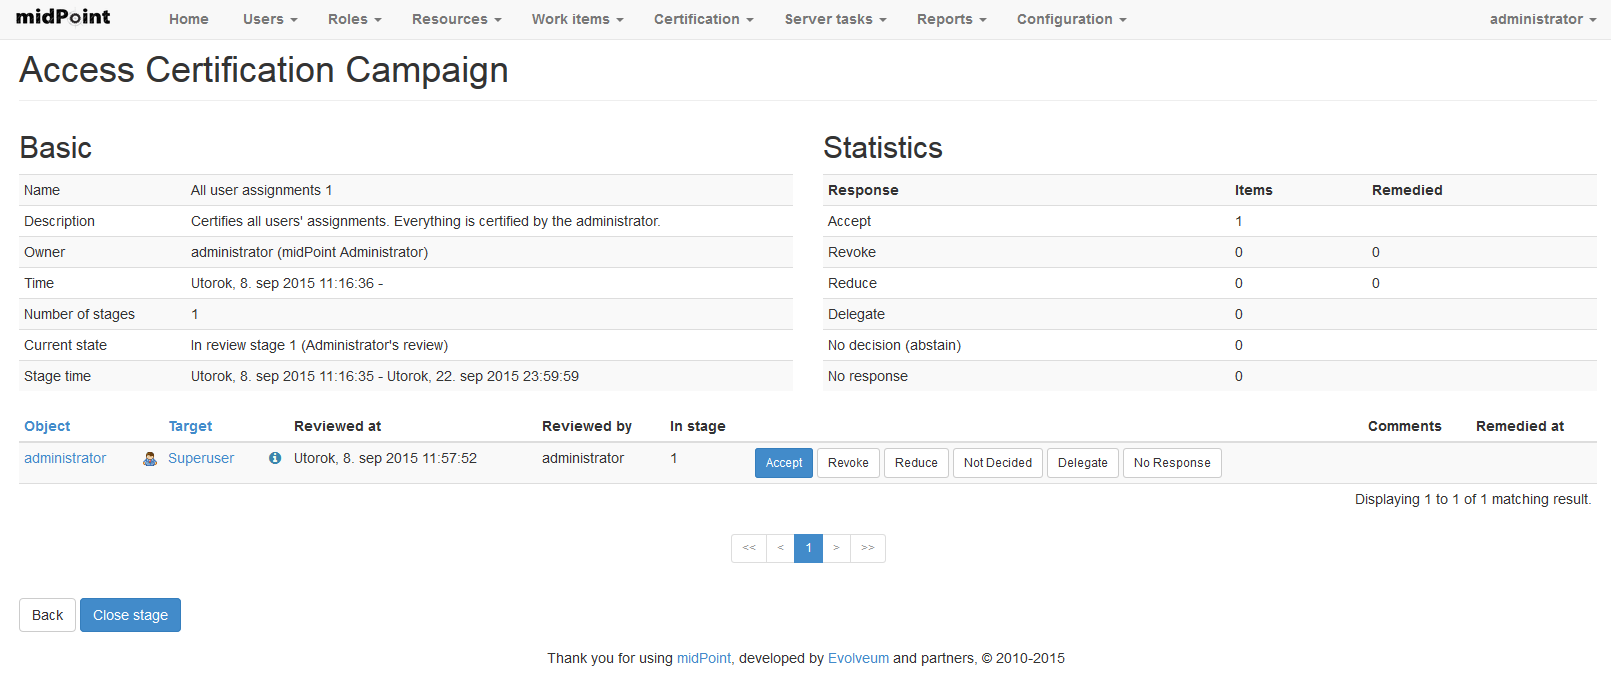The height and width of the screenshot is (683, 1611).
Task: Go to the next results page
Action: click(836, 548)
